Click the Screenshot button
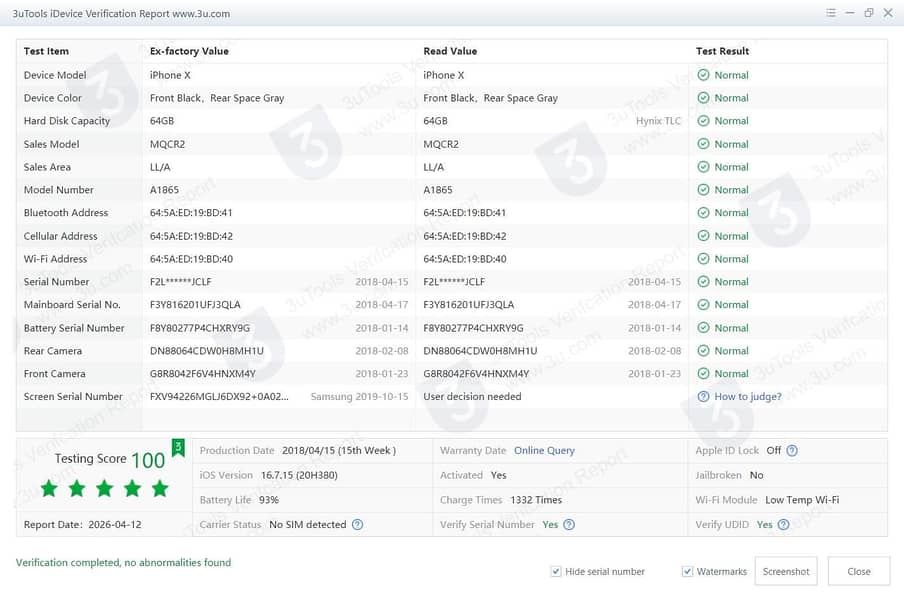The image size is (904, 599). [x=786, y=571]
